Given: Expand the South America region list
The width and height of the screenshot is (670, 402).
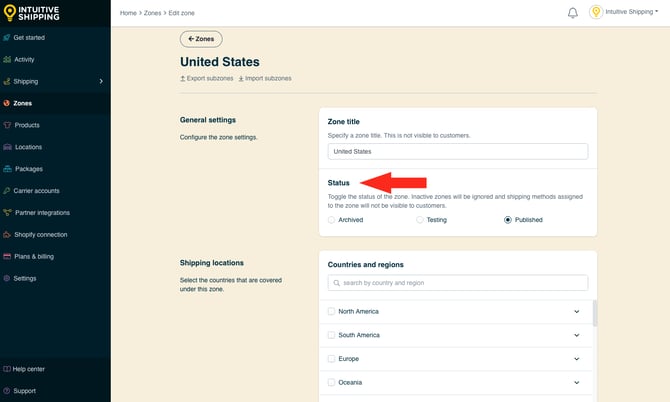Looking at the screenshot, I should 576,335.
